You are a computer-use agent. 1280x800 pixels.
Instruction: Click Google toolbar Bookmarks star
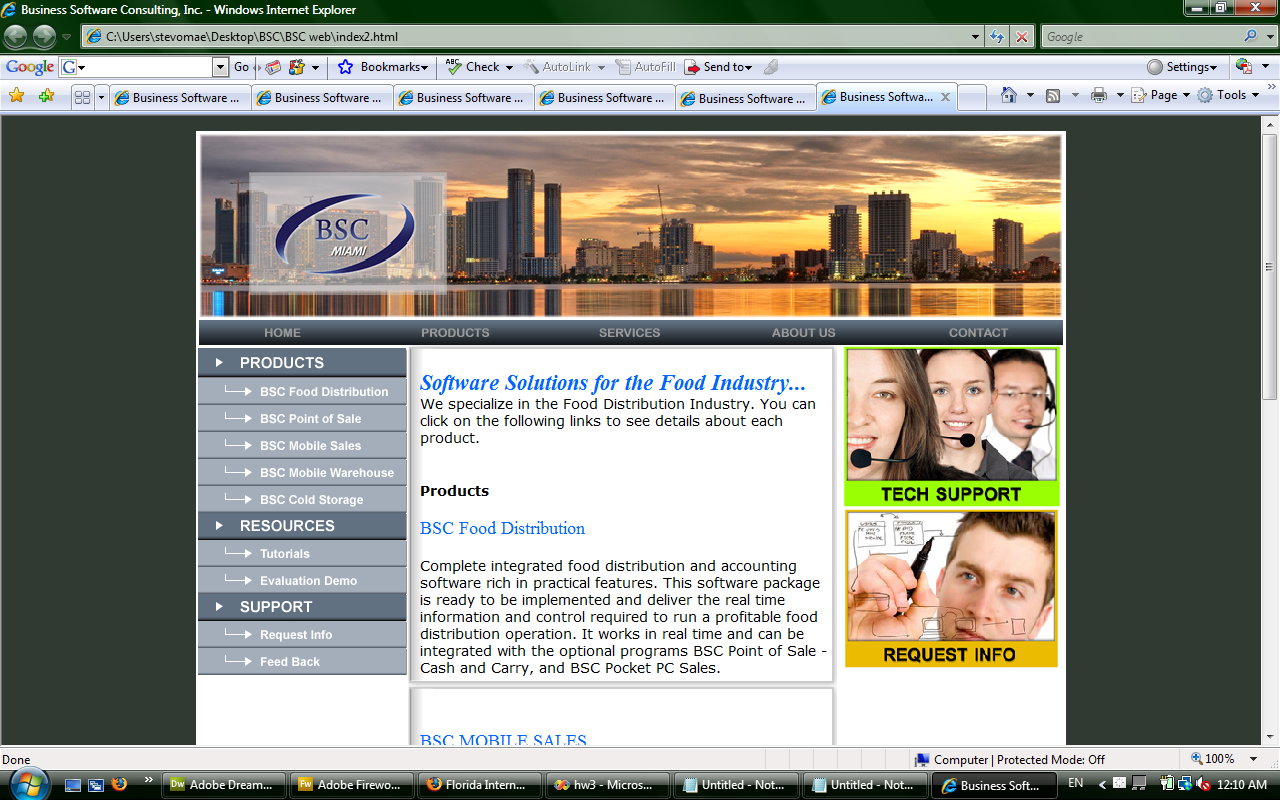coord(384,67)
